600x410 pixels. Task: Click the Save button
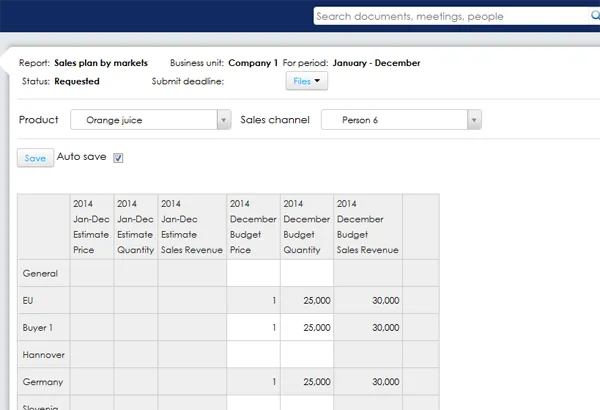coord(35,158)
